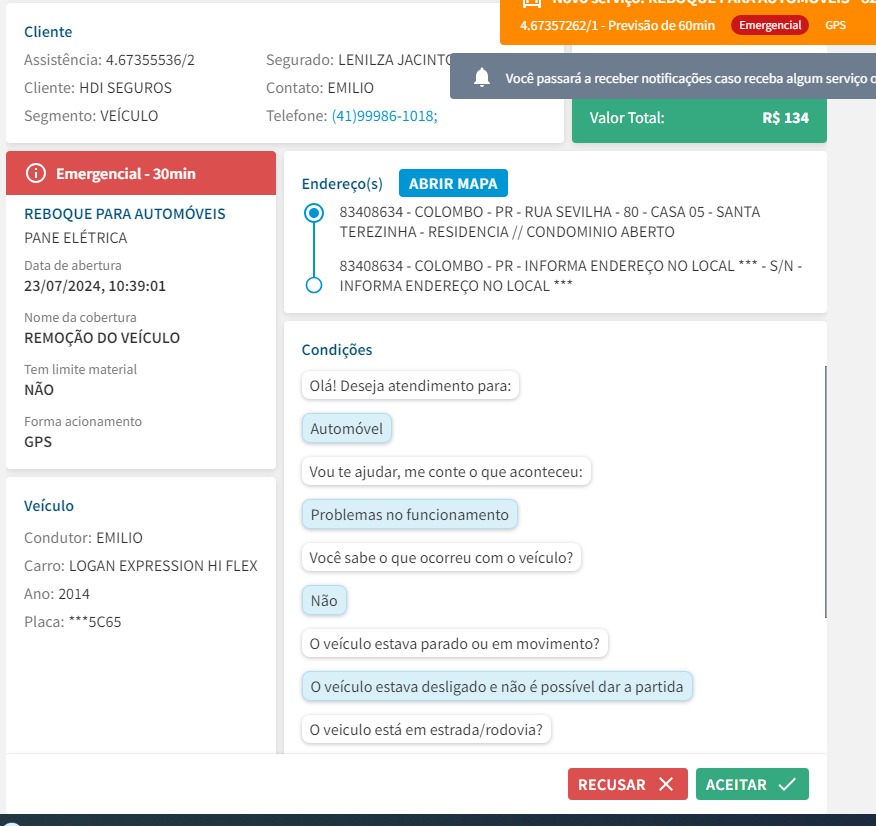Screen dimensions: 876x826
Task: Select the Problemas no funcionamento chip
Action: (410, 514)
